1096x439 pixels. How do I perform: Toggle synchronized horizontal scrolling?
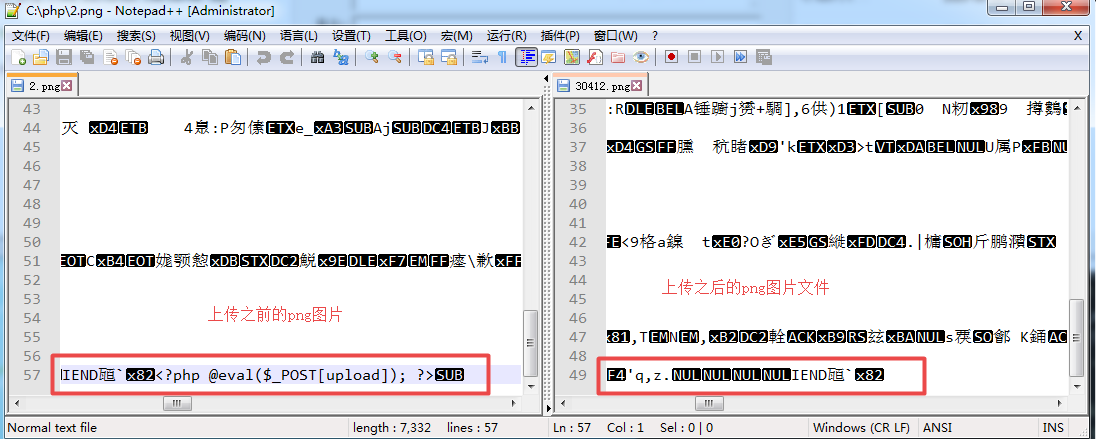(x=448, y=57)
